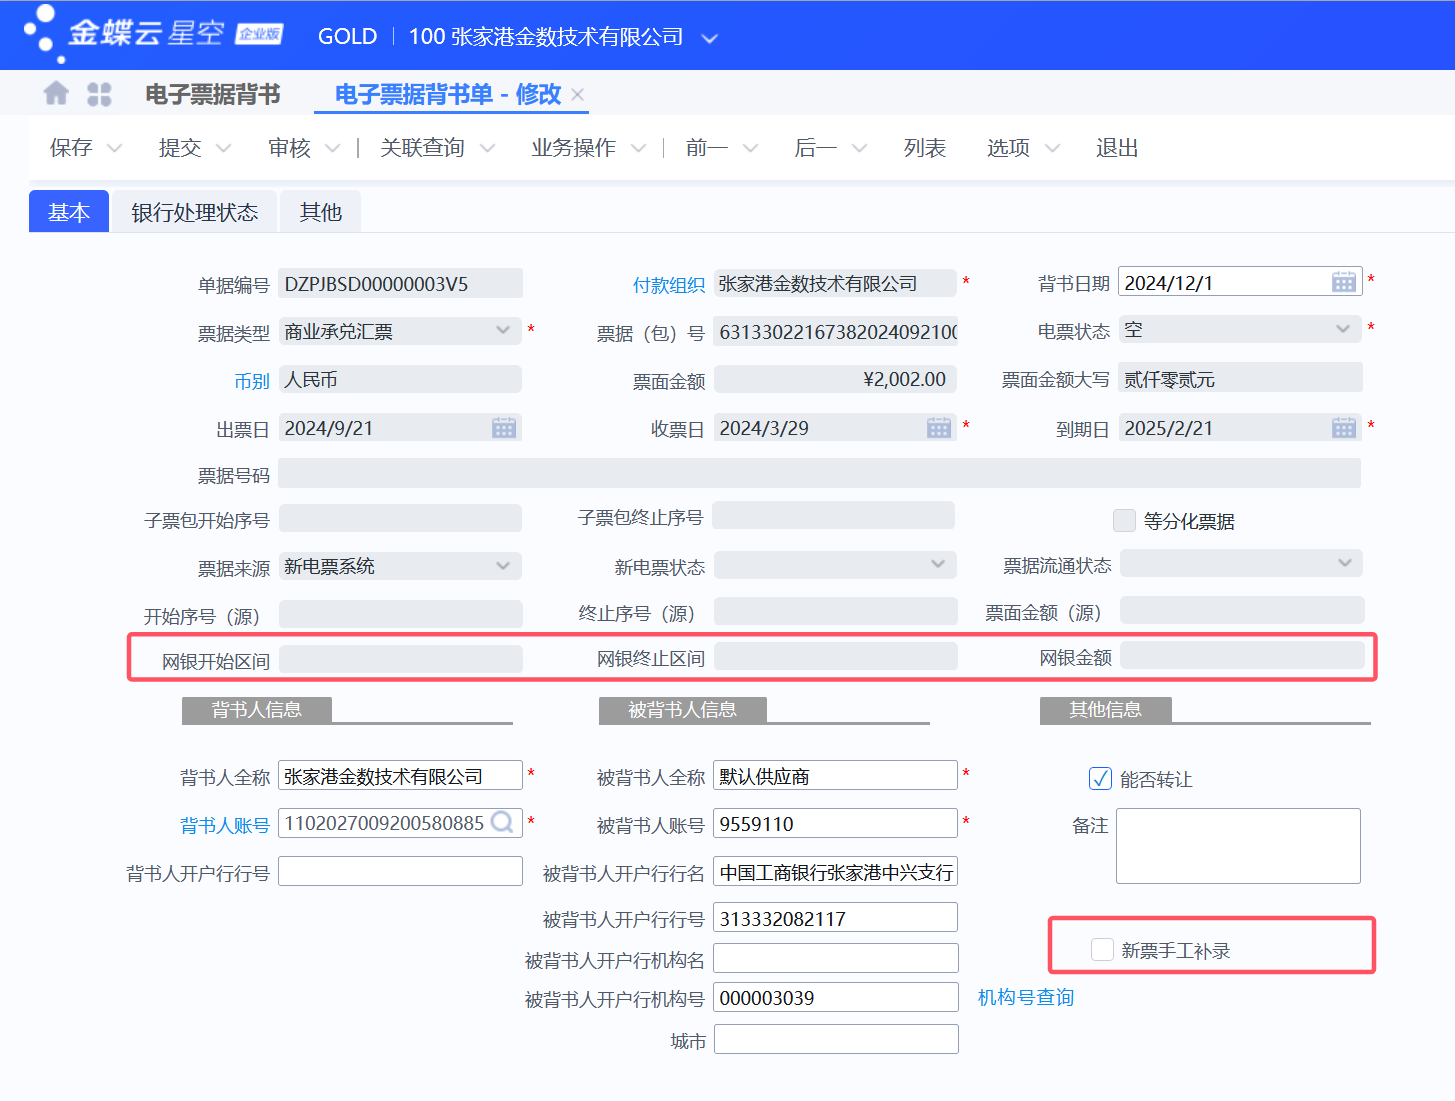
Task: Open the calendar picker for 收票日
Action: pyautogui.click(x=939, y=427)
